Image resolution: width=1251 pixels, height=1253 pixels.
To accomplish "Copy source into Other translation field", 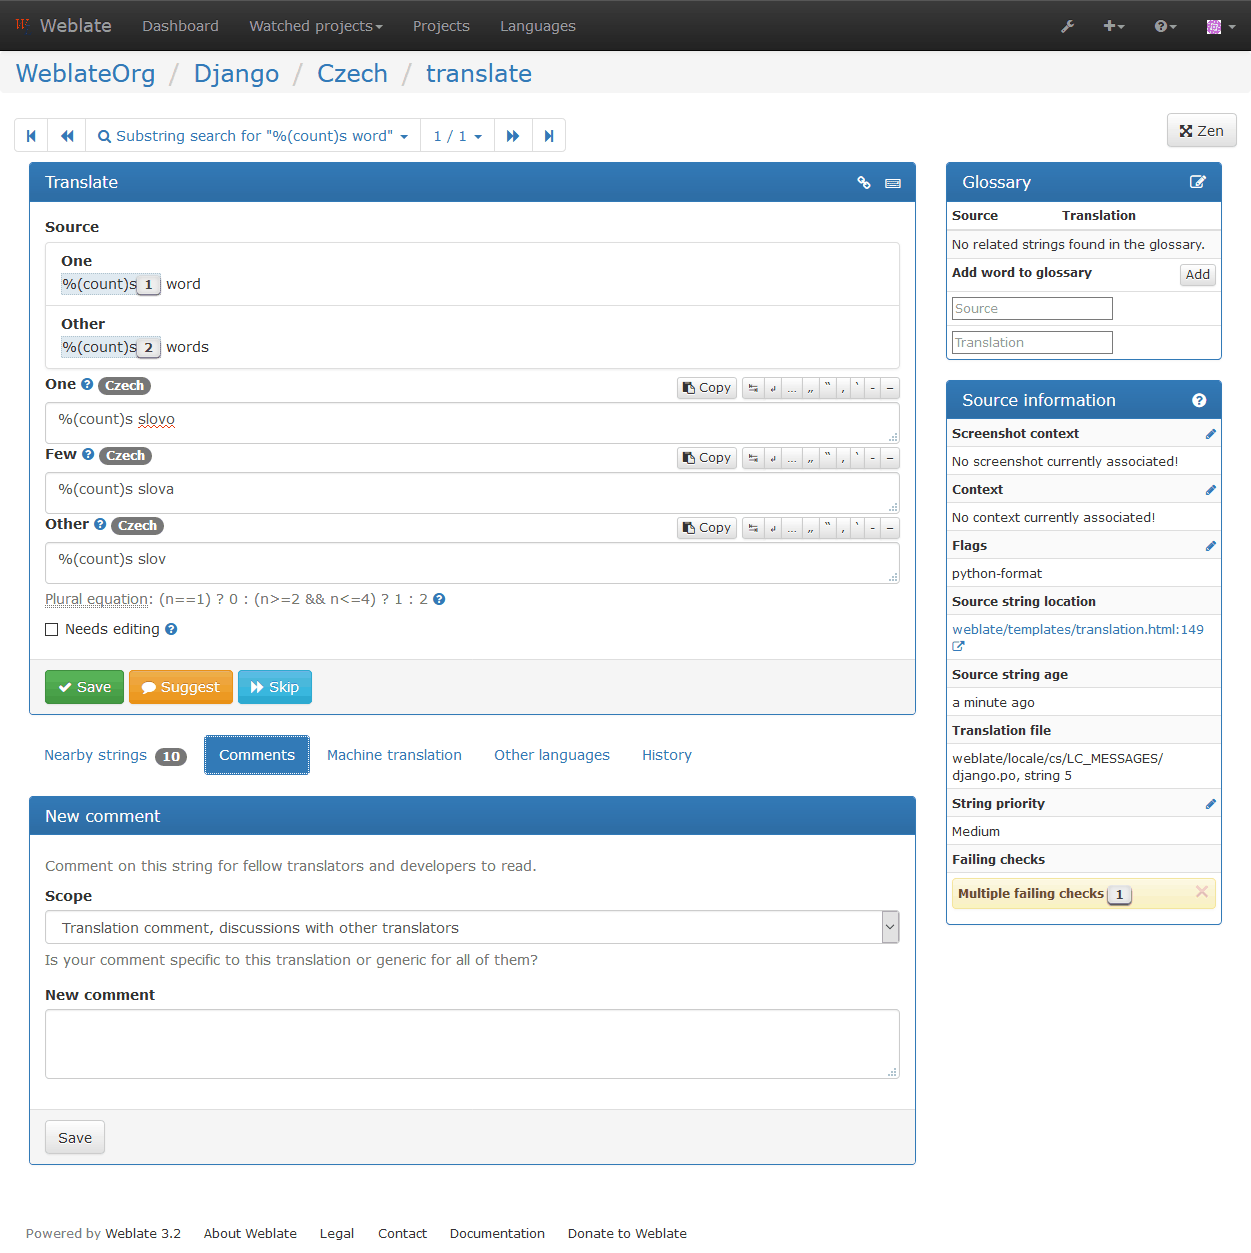I will click(707, 528).
